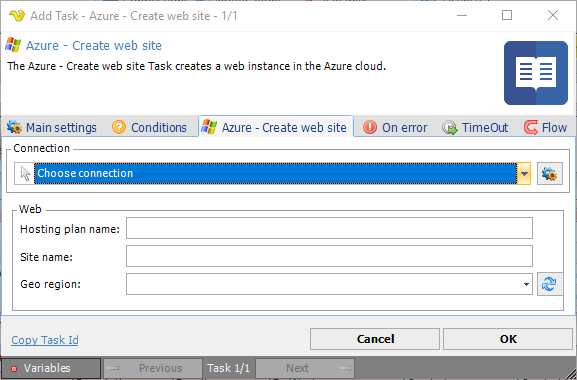577x380 pixels.
Task: Click the Conditions question mark icon
Action: point(119,127)
